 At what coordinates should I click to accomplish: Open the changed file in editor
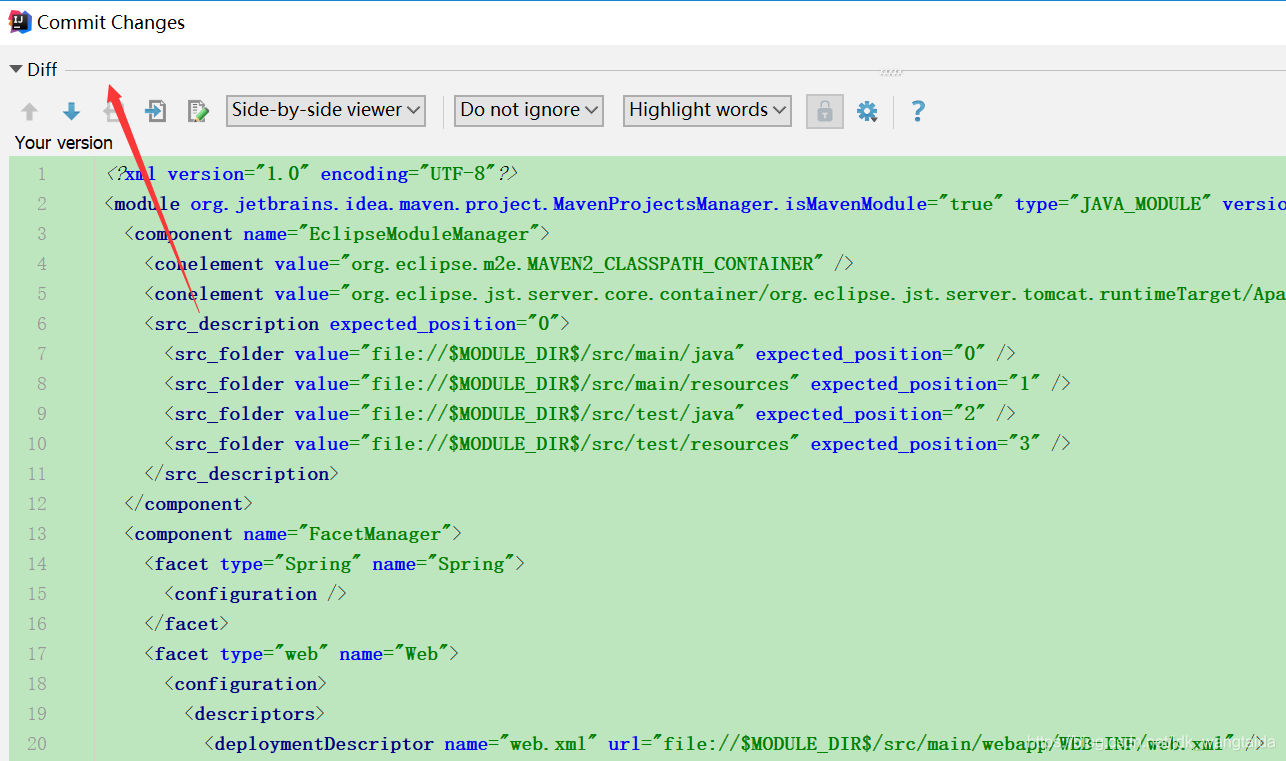coord(155,110)
